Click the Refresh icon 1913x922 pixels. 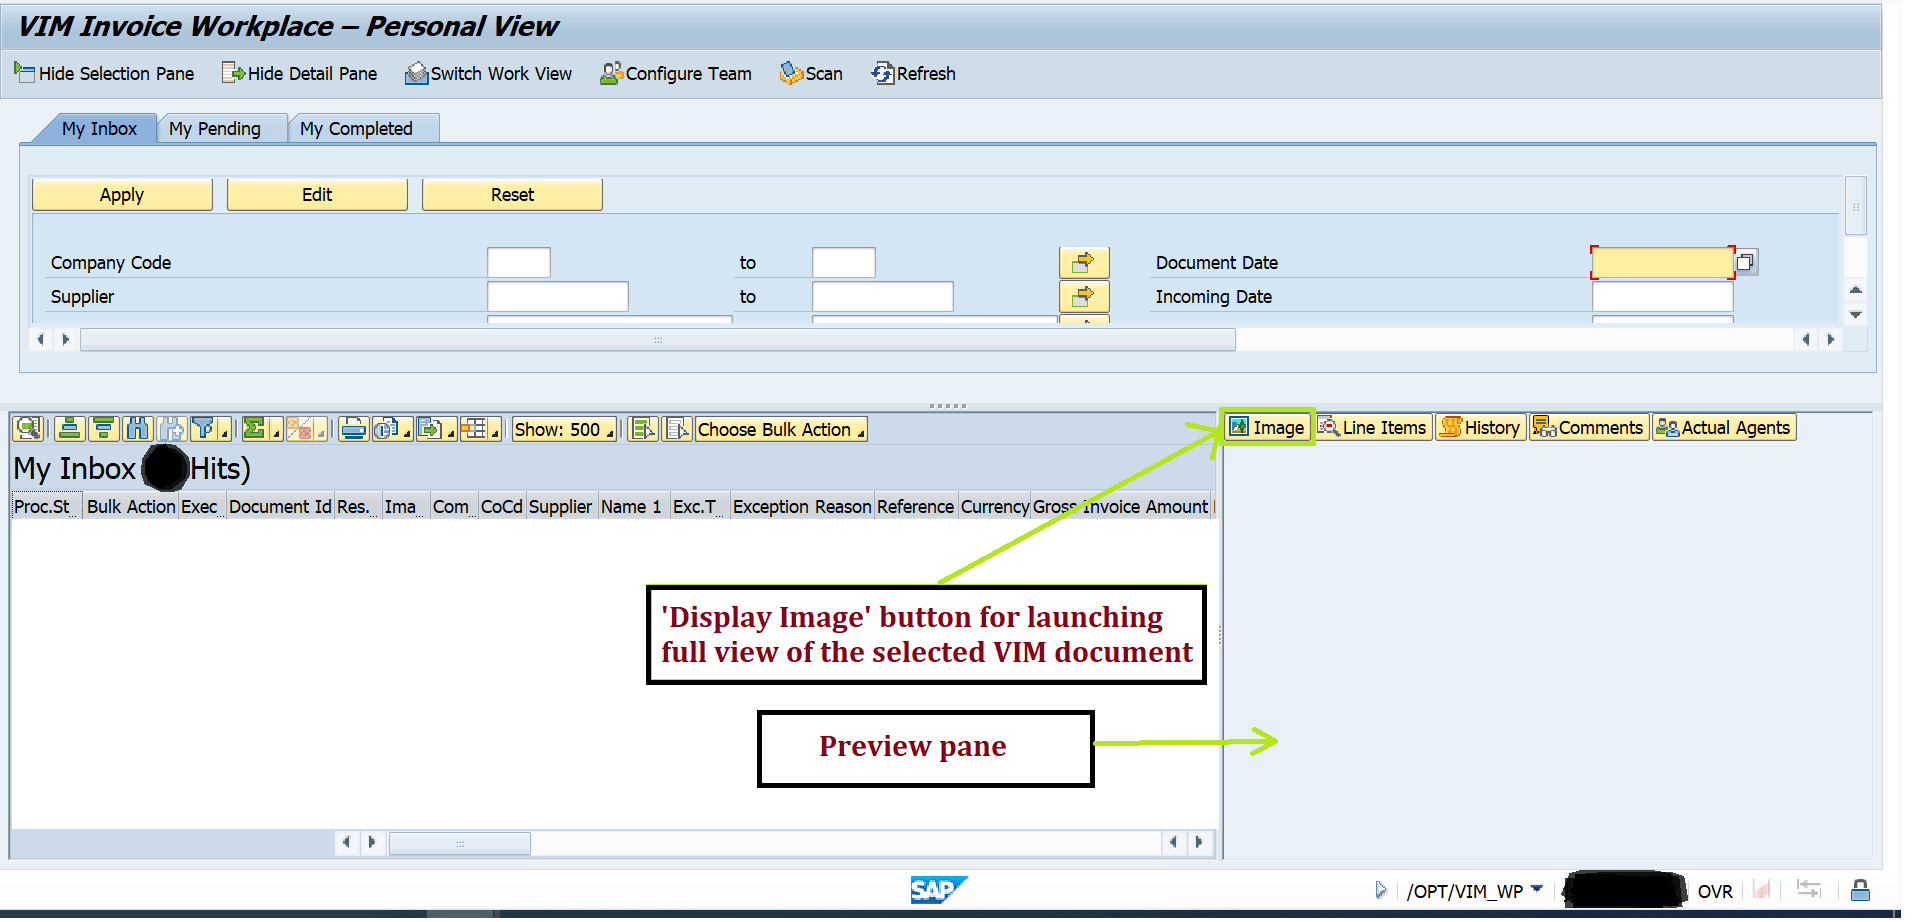pyautogui.click(x=912, y=73)
